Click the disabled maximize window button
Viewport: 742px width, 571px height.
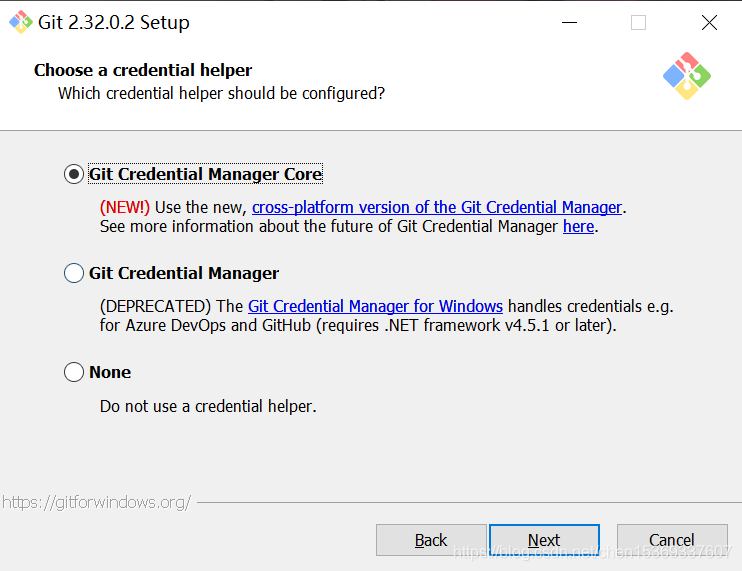tap(638, 22)
